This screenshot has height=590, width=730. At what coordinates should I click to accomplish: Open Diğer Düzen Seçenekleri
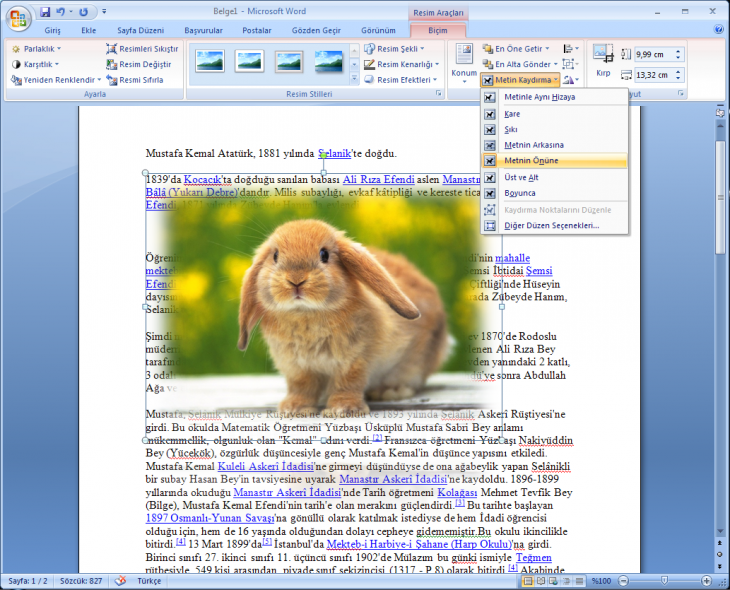coord(554,226)
